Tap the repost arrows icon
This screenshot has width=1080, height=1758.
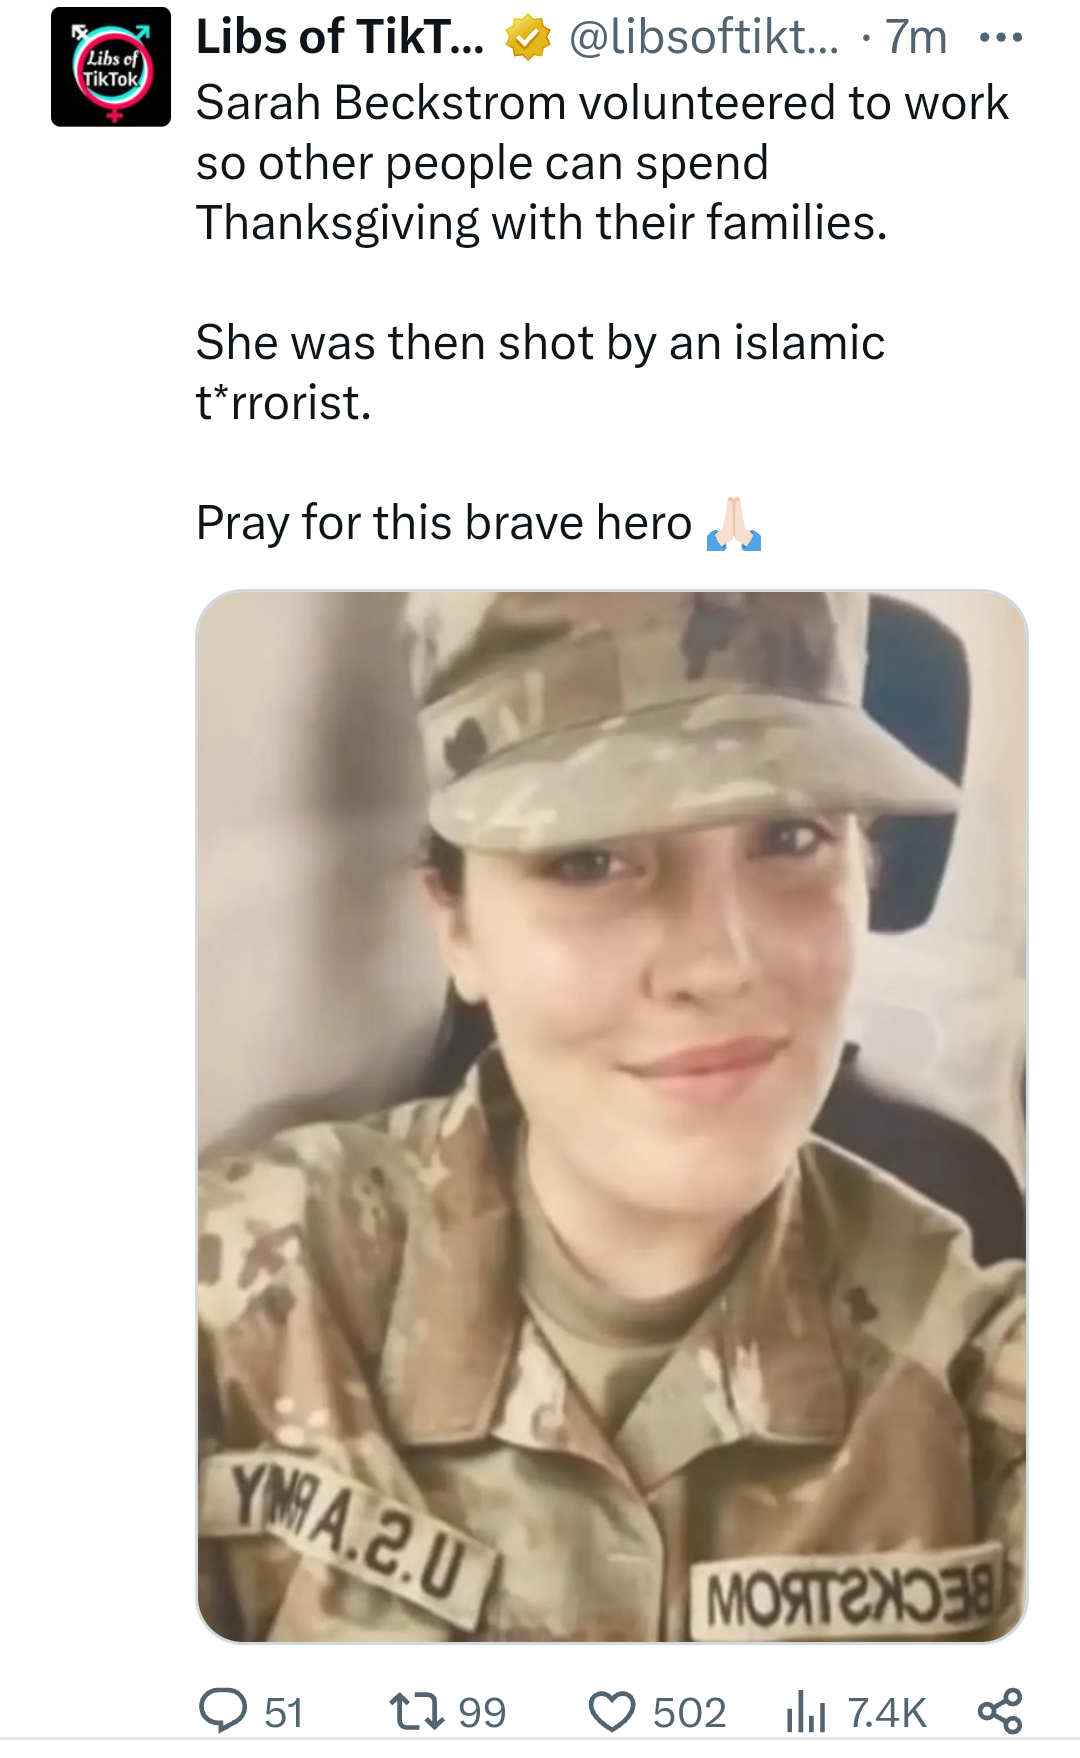tap(417, 1710)
